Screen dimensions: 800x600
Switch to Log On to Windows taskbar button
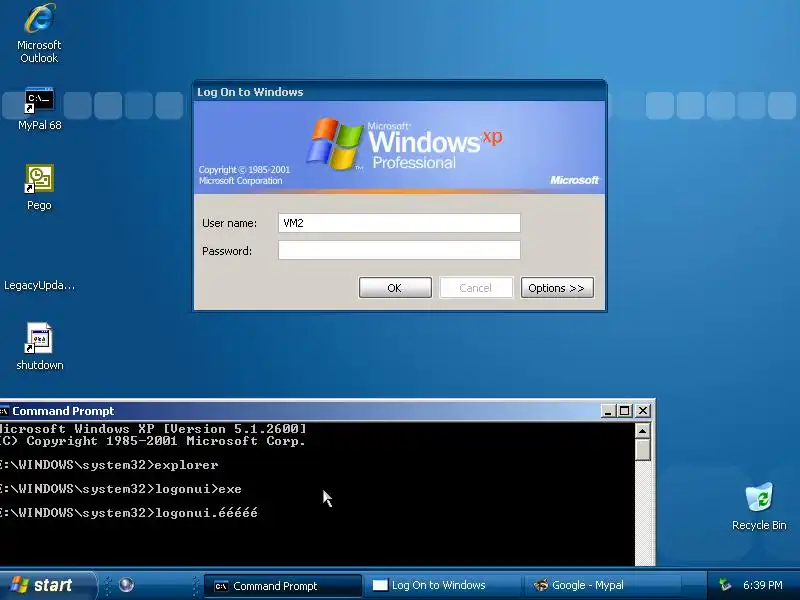pos(441,586)
